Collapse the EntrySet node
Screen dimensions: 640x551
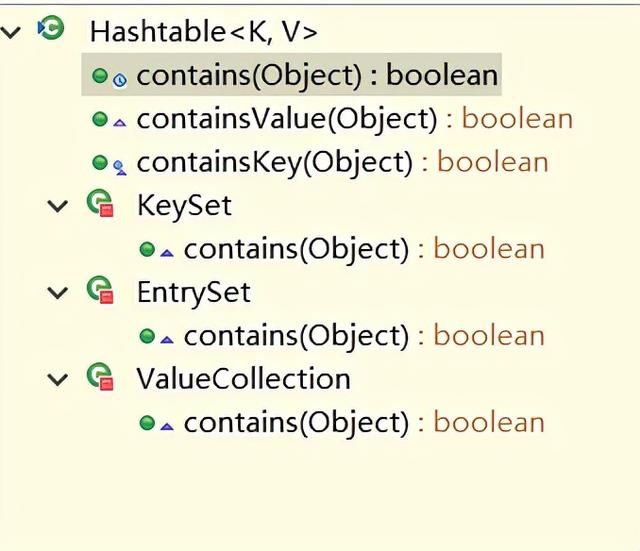click(x=58, y=292)
